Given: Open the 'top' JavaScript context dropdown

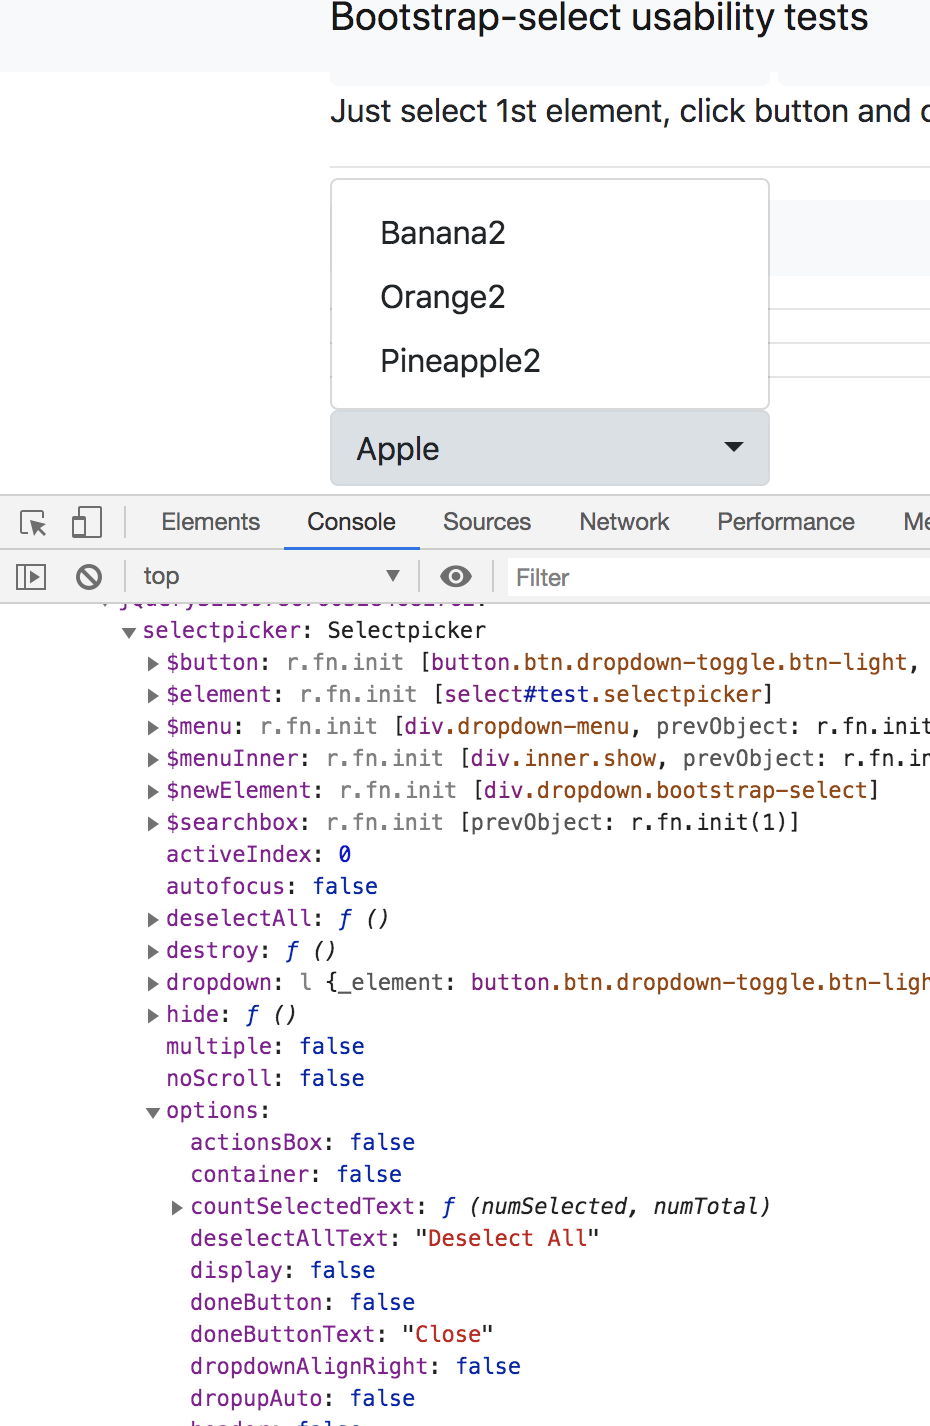Looking at the screenshot, I should point(270,576).
